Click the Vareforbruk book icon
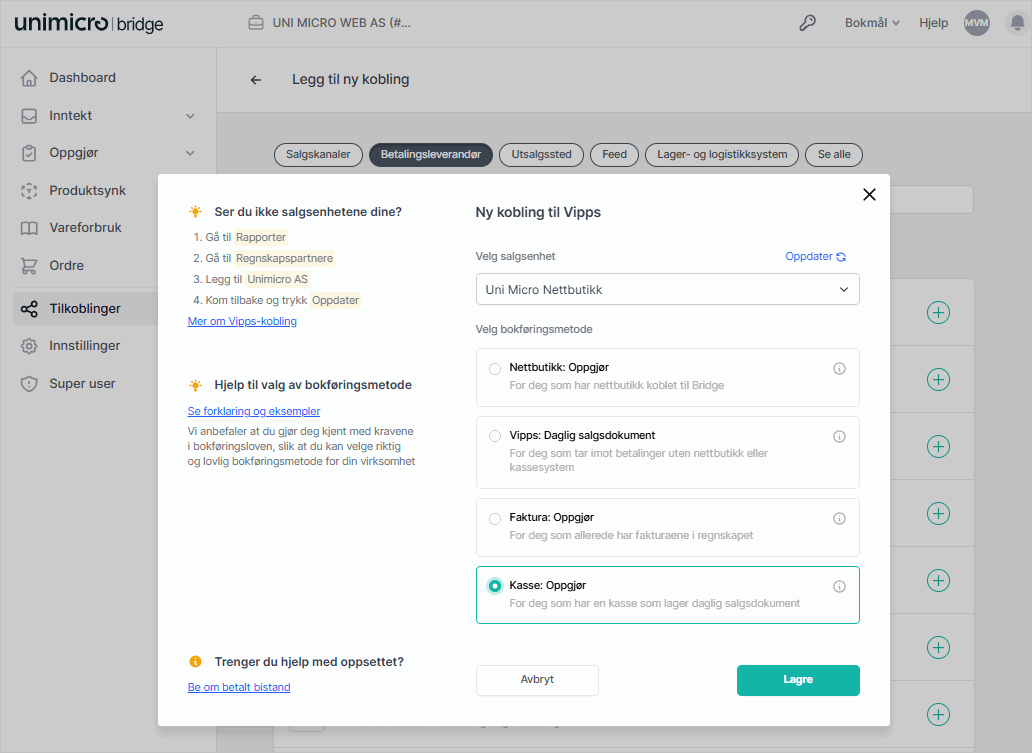The image size is (1032, 753). [29, 228]
